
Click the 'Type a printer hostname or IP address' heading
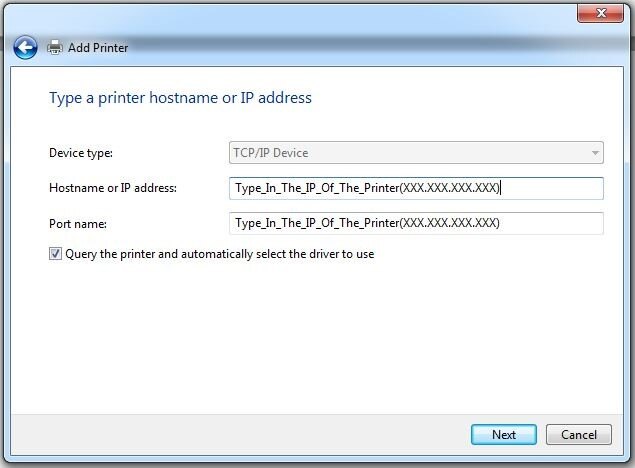pyautogui.click(x=180, y=98)
